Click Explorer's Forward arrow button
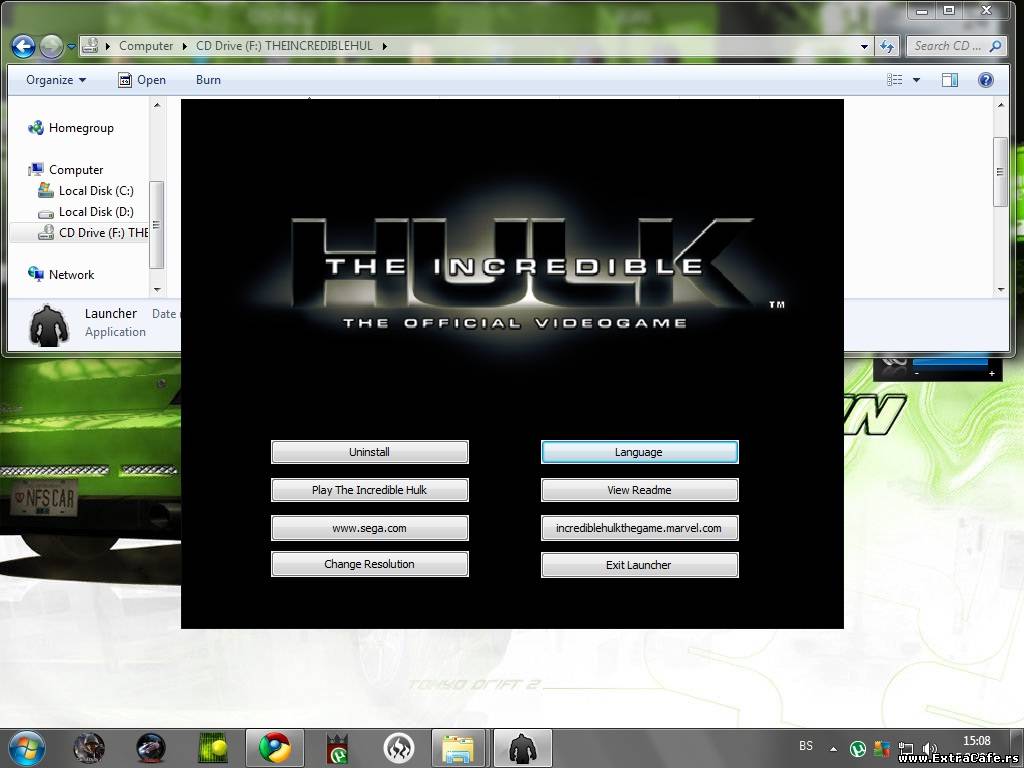Viewport: 1024px width, 768px height. [x=52, y=46]
